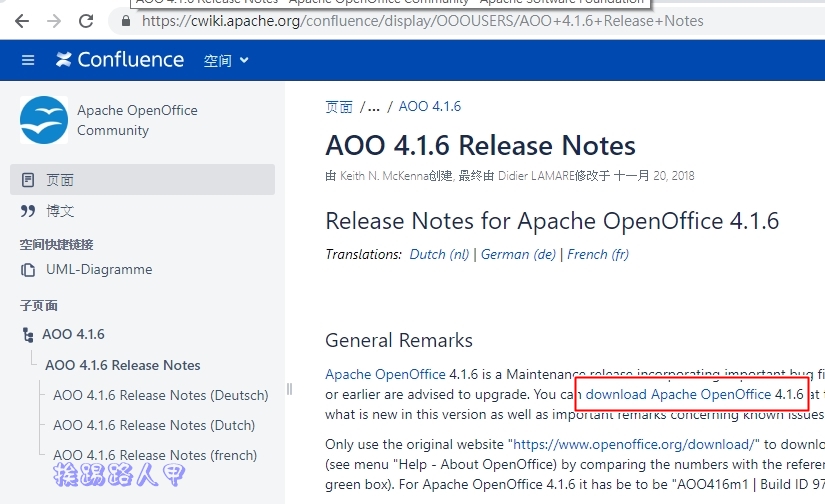
Task: Click the AOO 4.1.6 breadcrumb link
Action: pos(429,106)
